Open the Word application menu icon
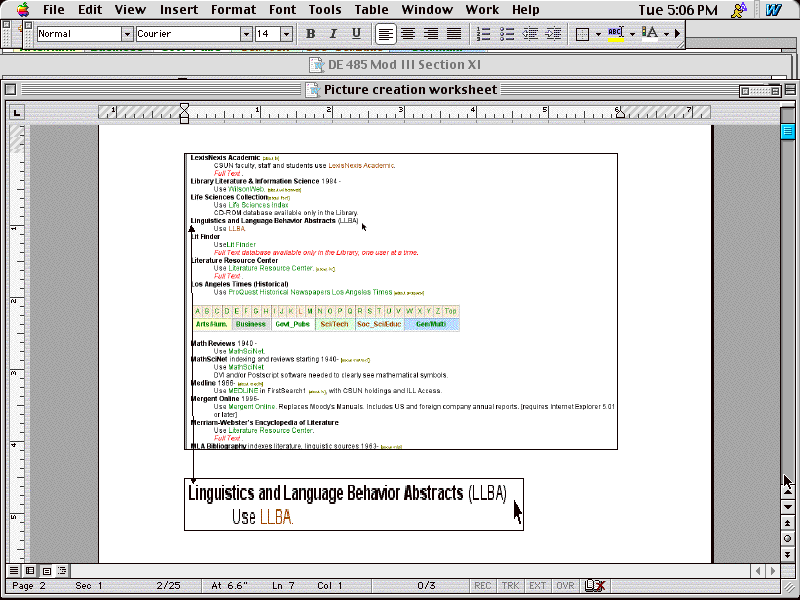 coord(773,10)
